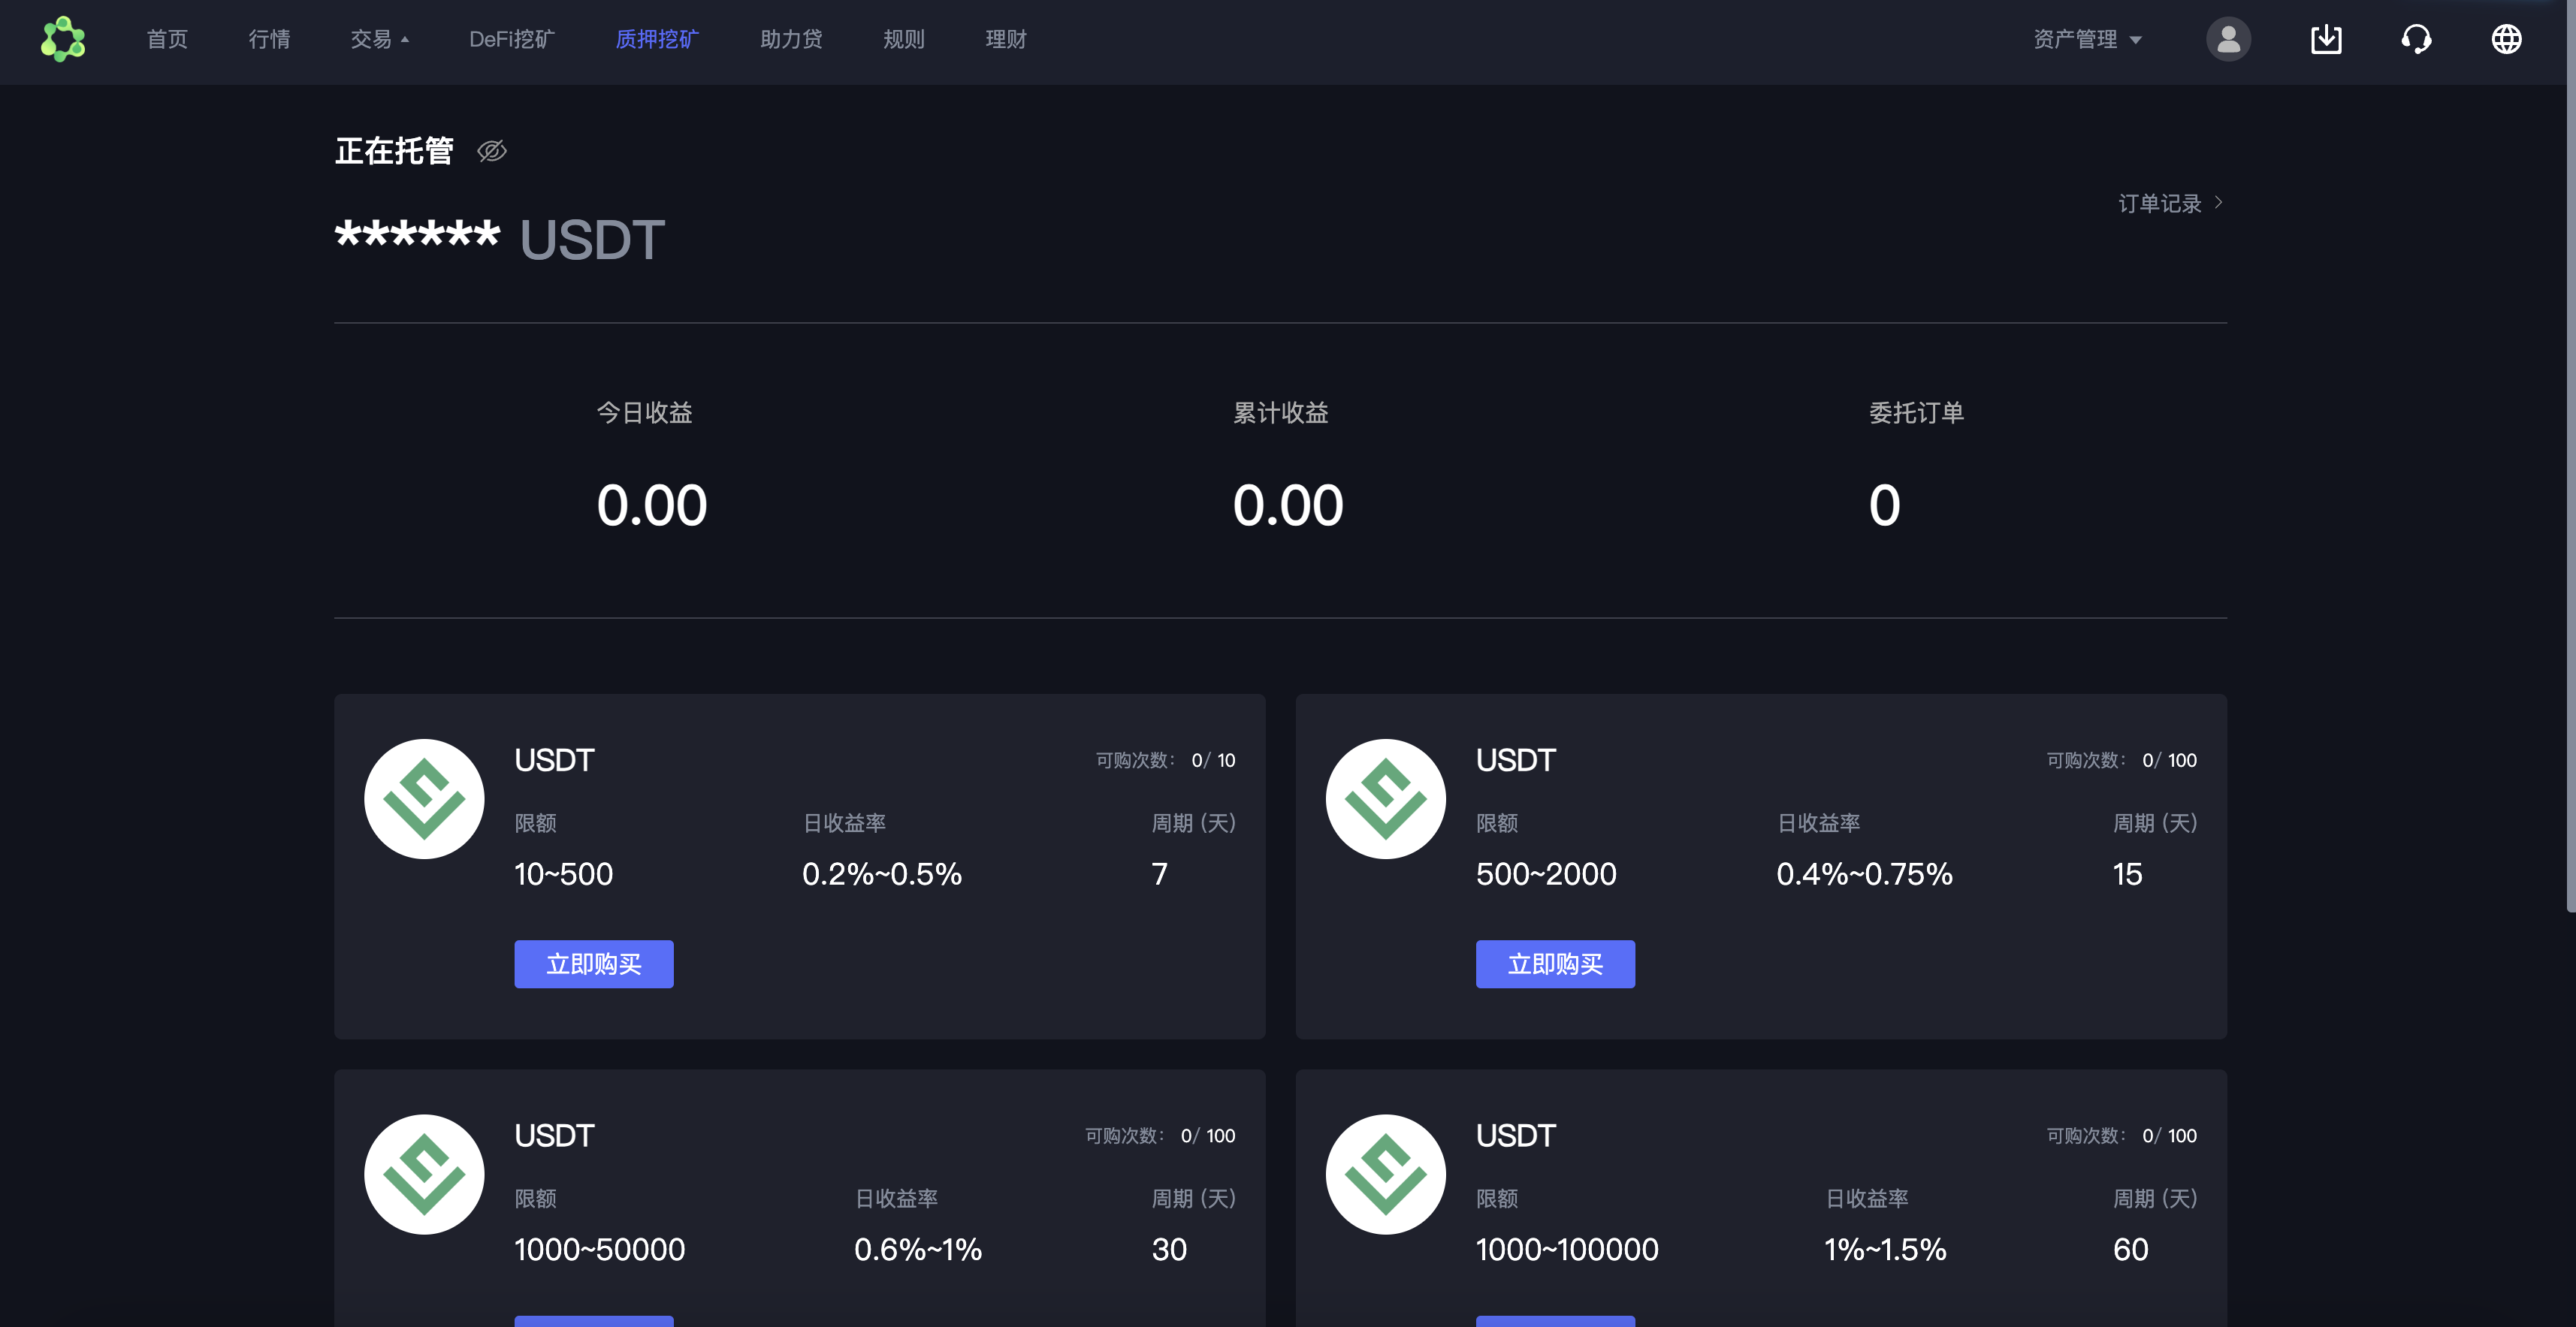Screen dimensions: 2576x1327
Task: Click the green site logo icon
Action: click(63, 39)
